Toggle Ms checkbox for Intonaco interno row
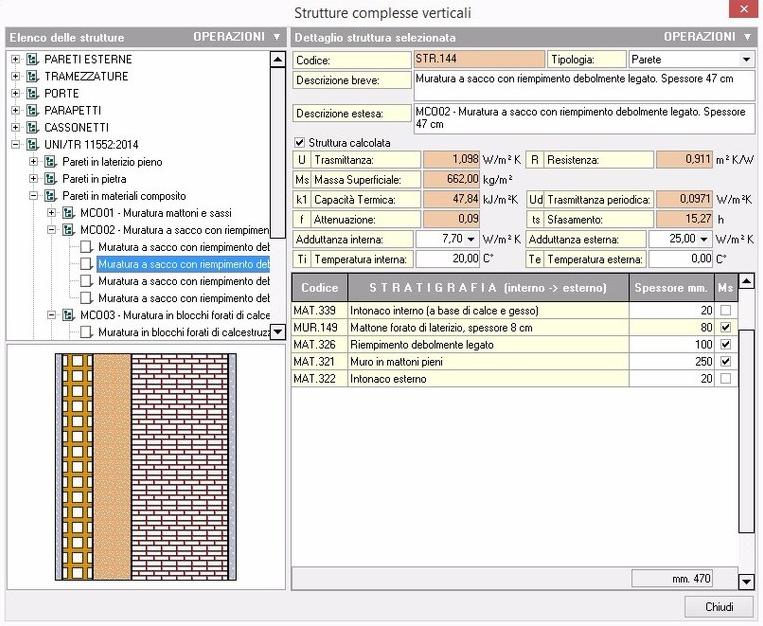The height and width of the screenshot is (626, 763). point(725,311)
